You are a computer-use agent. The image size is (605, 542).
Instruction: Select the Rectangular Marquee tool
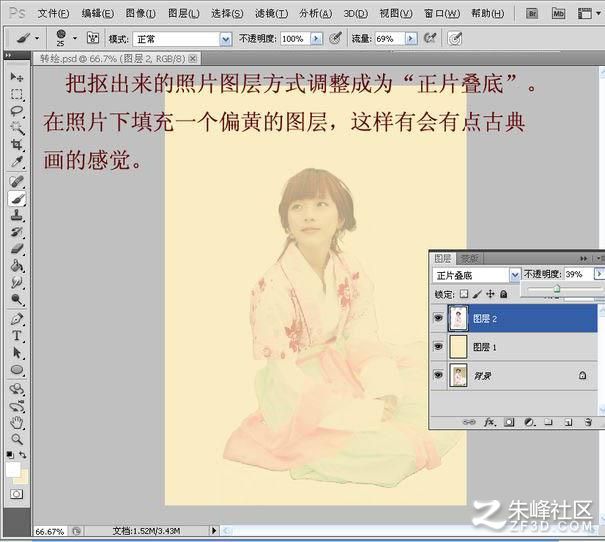(x=17, y=94)
